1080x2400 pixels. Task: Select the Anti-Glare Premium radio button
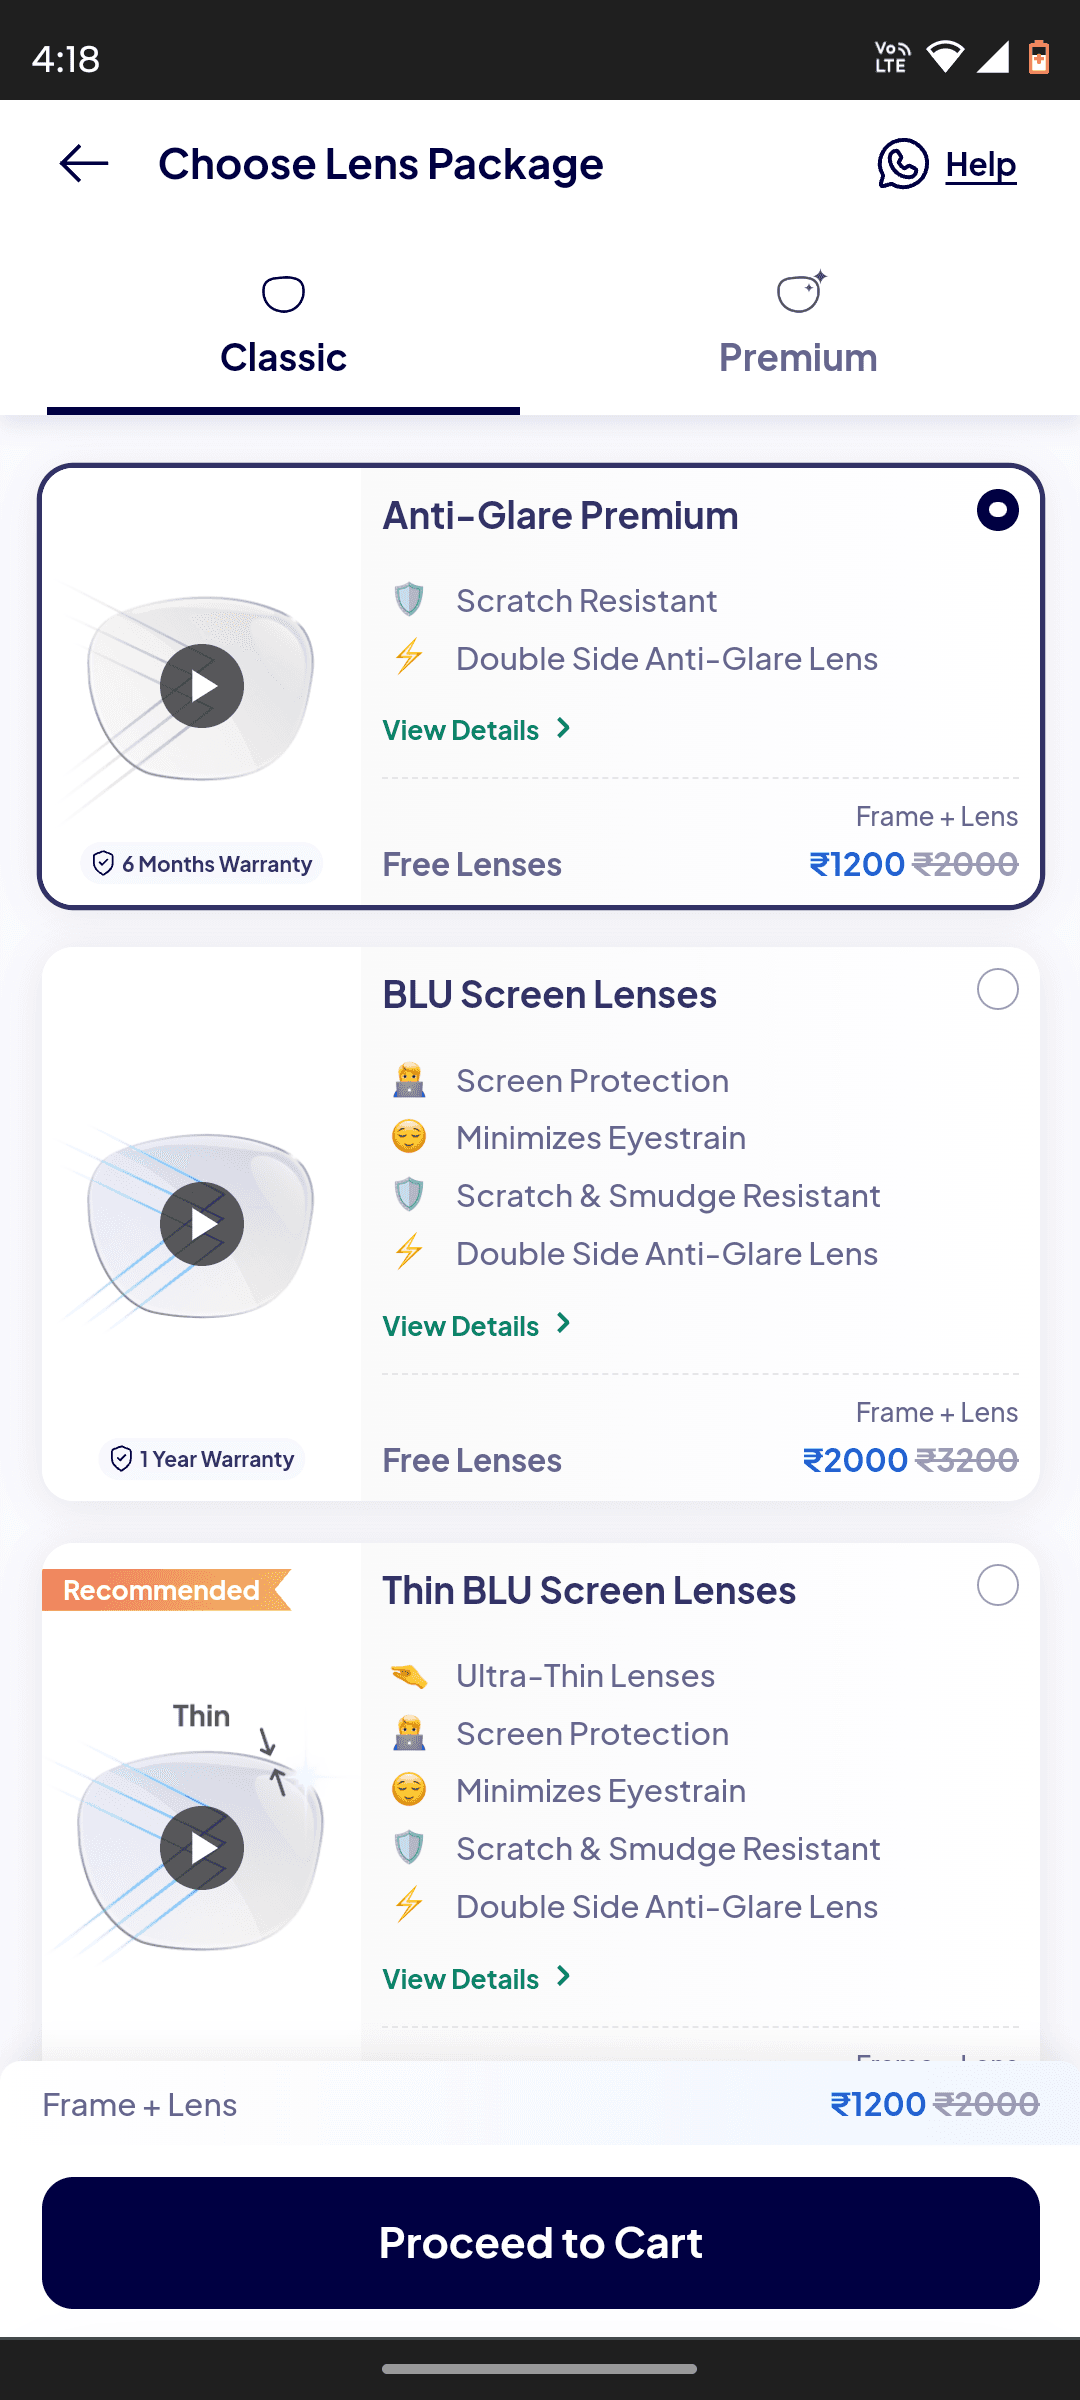click(x=997, y=510)
